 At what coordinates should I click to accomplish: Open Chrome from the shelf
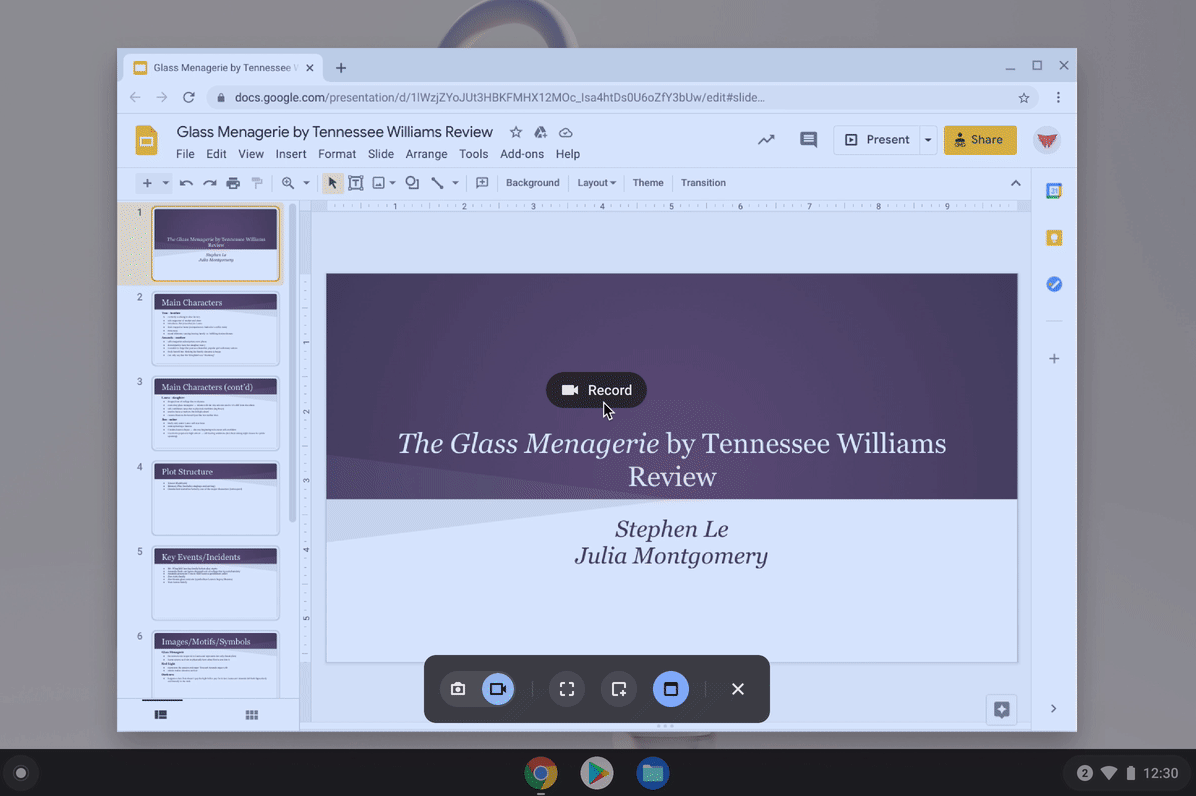(541, 773)
